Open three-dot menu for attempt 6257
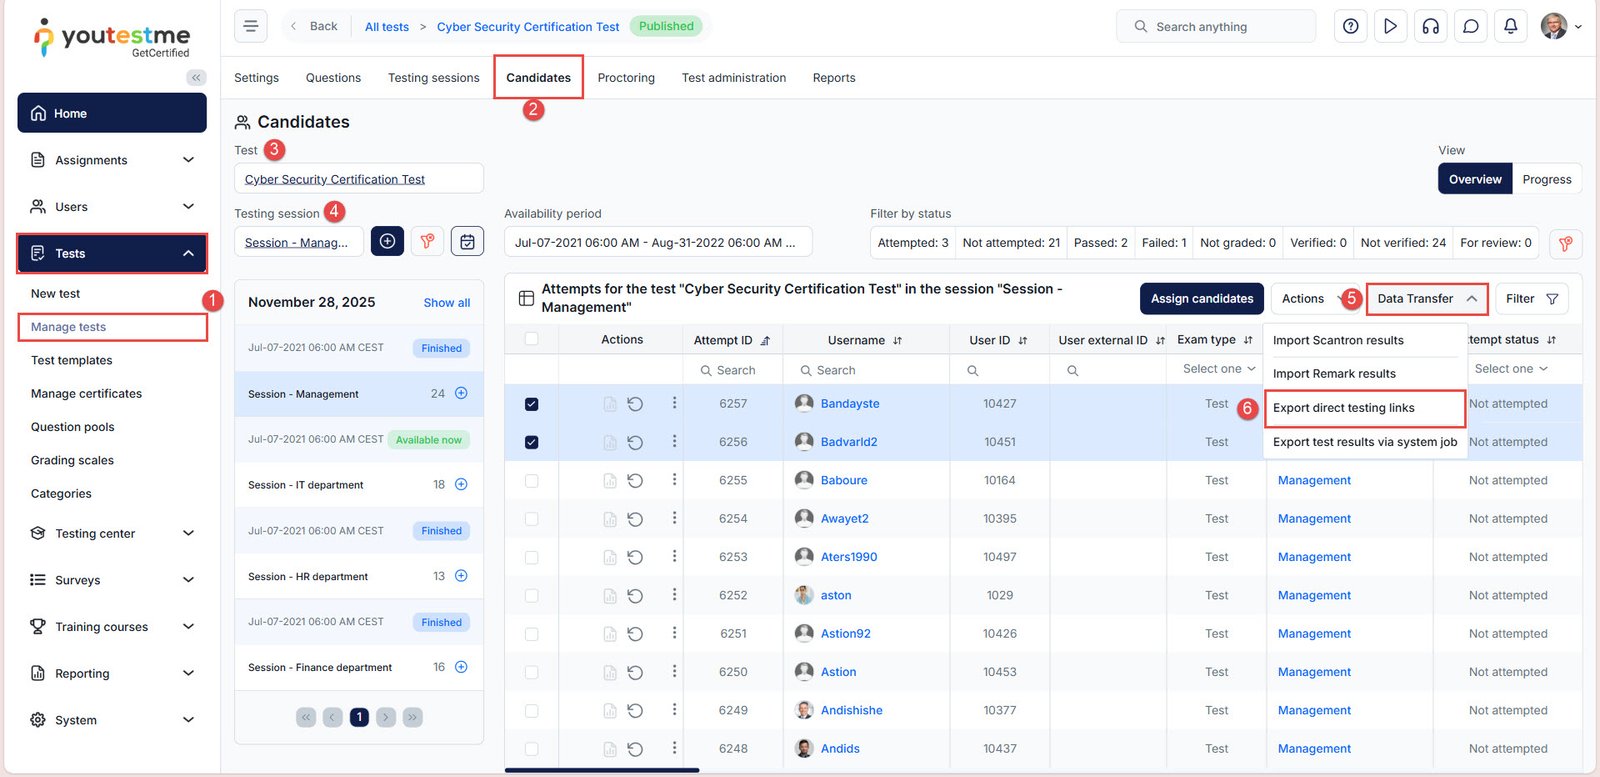Image resolution: width=1600 pixels, height=777 pixels. tap(674, 403)
